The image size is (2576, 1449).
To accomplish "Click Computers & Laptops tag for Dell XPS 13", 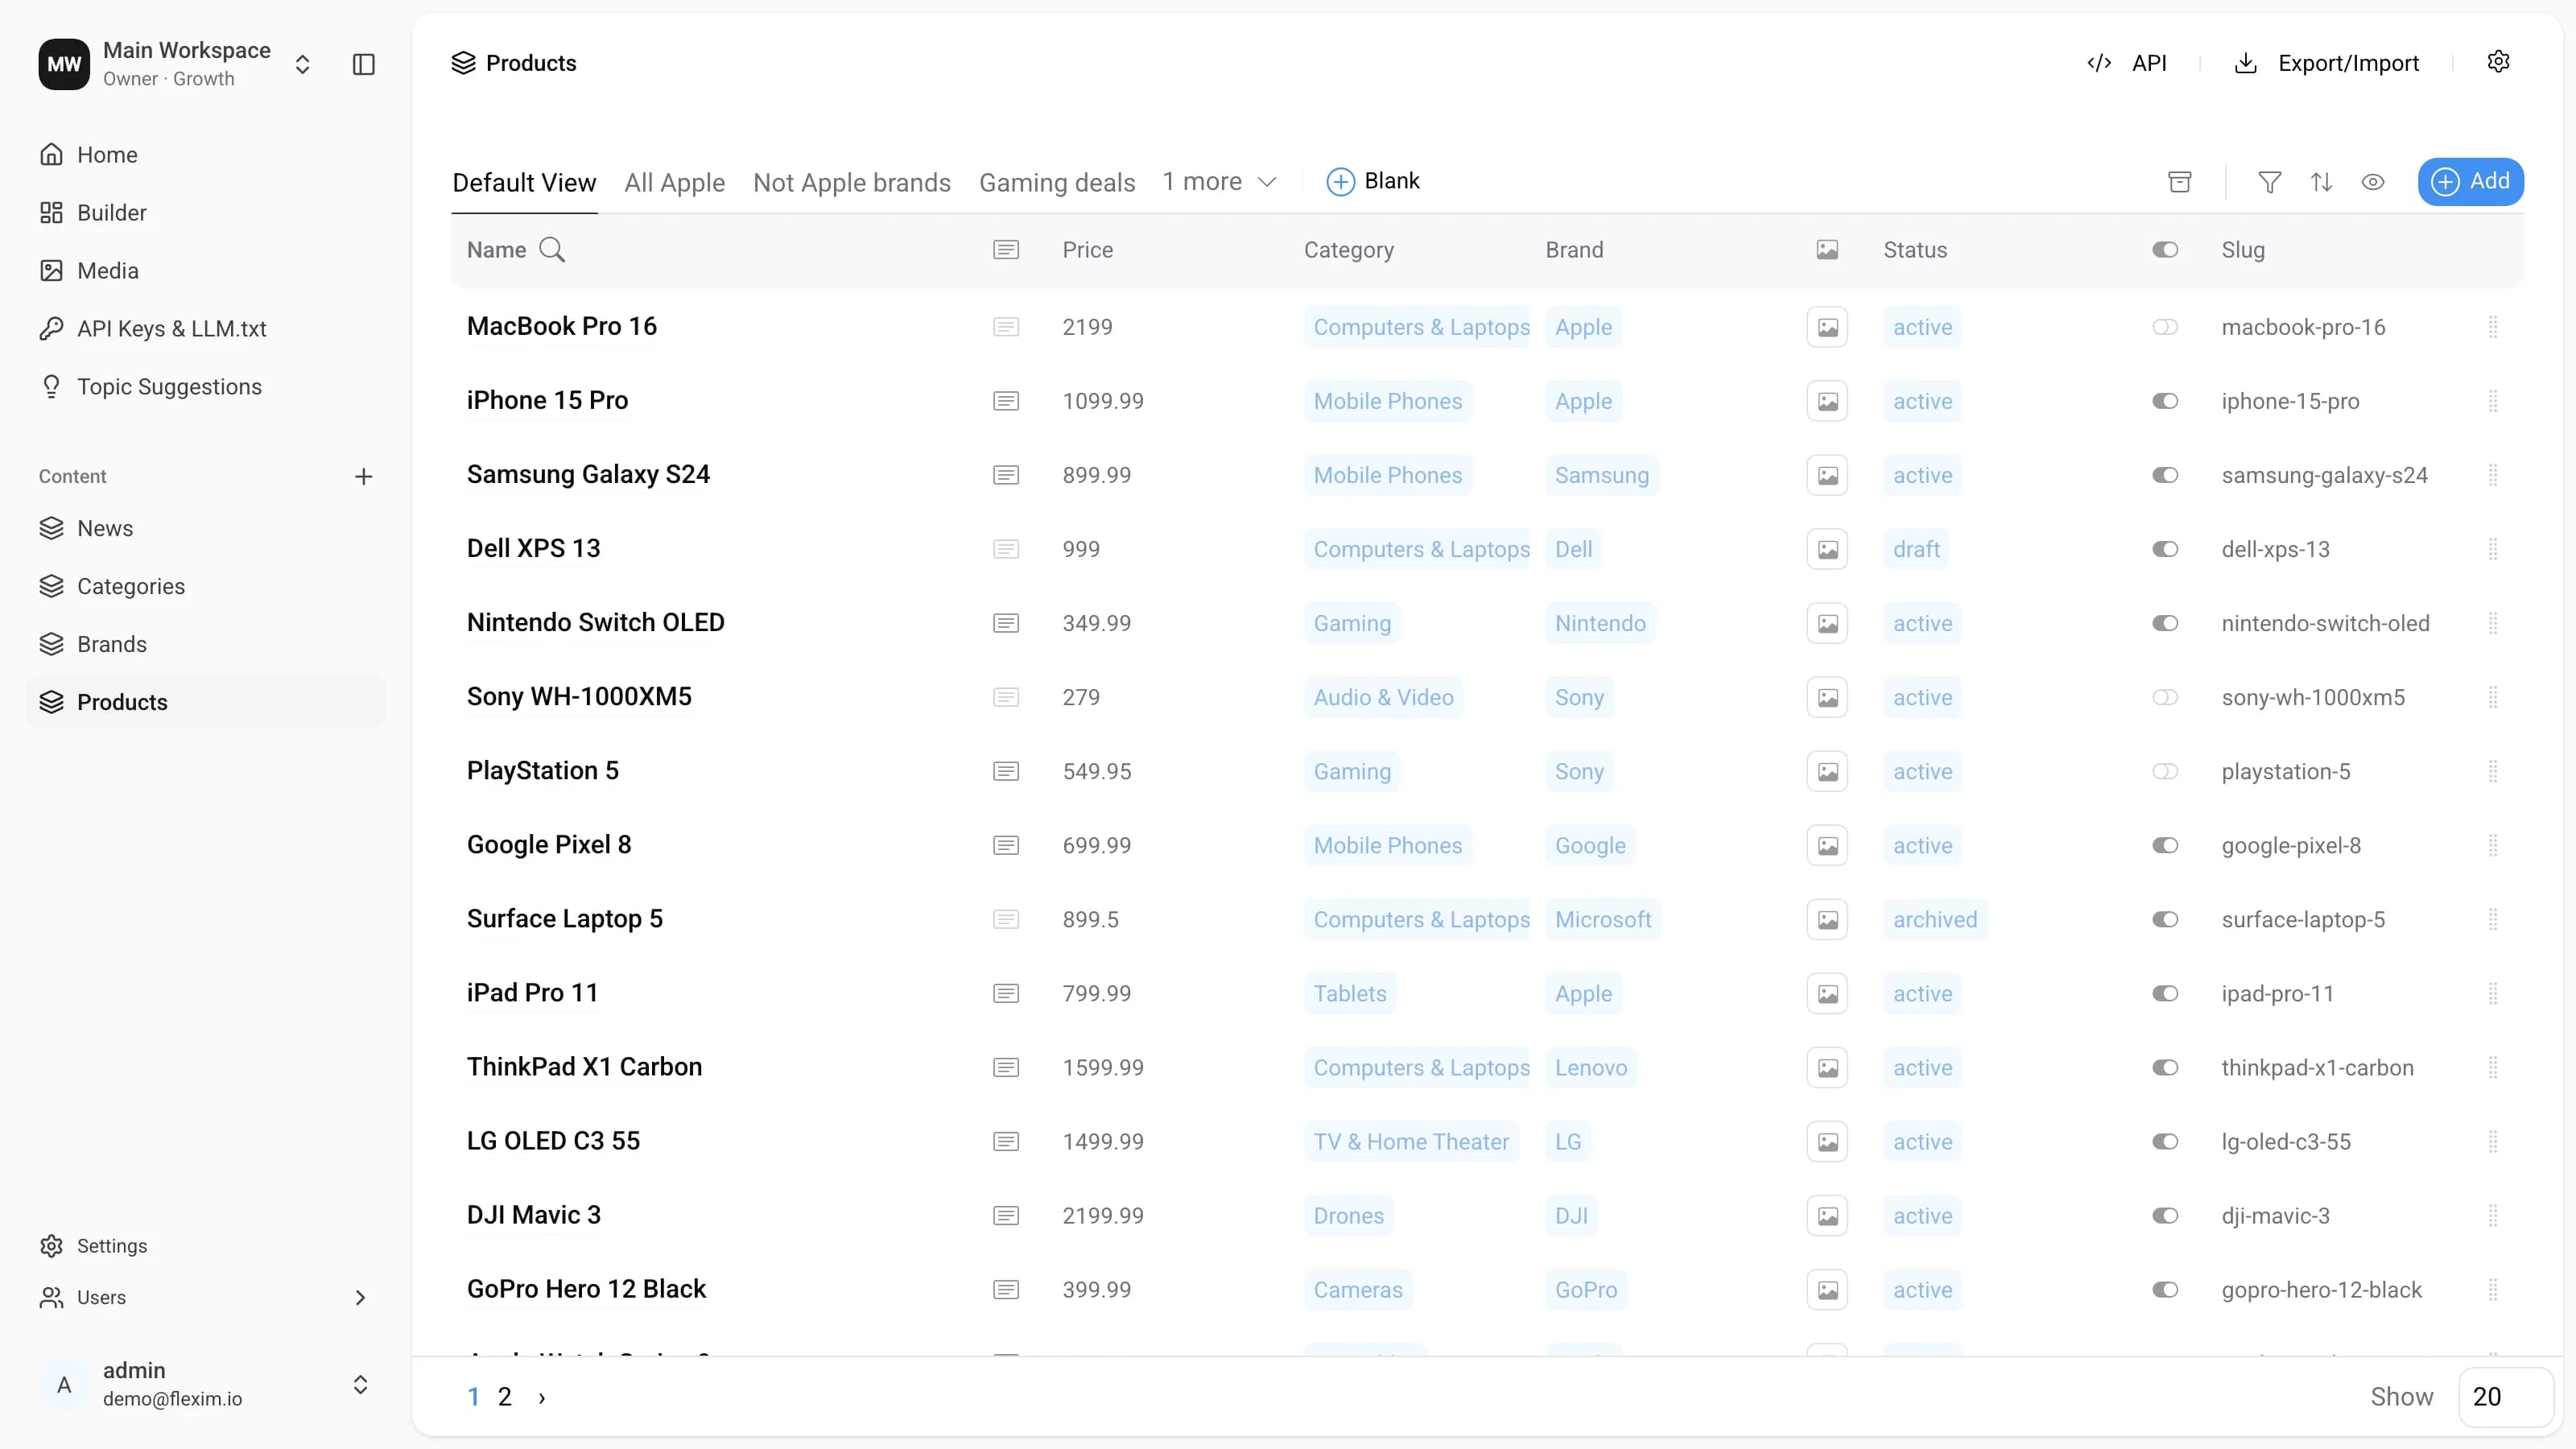I will [x=1417, y=549].
